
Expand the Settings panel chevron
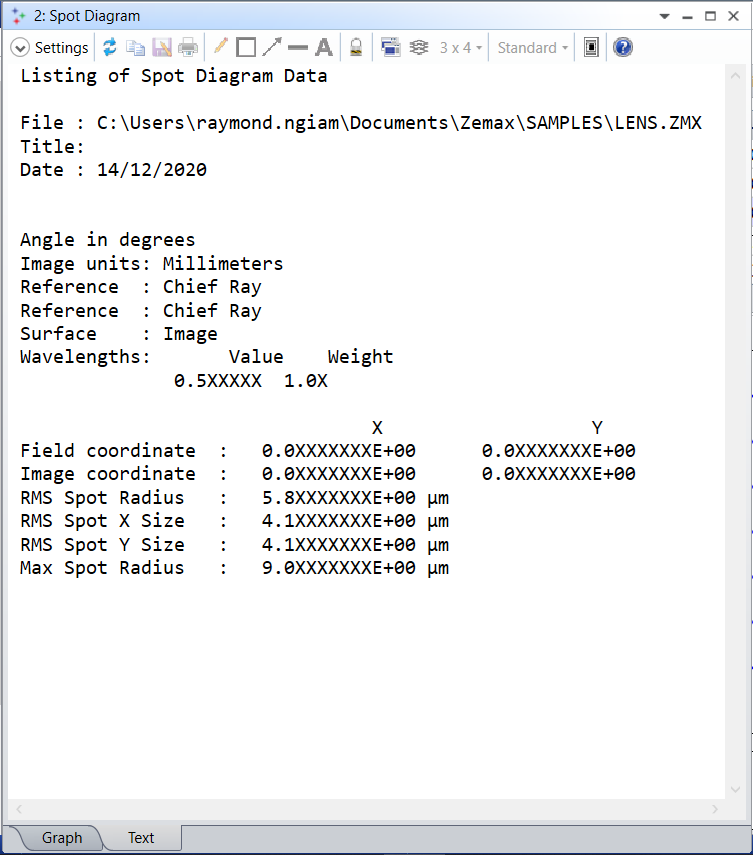tap(20, 48)
